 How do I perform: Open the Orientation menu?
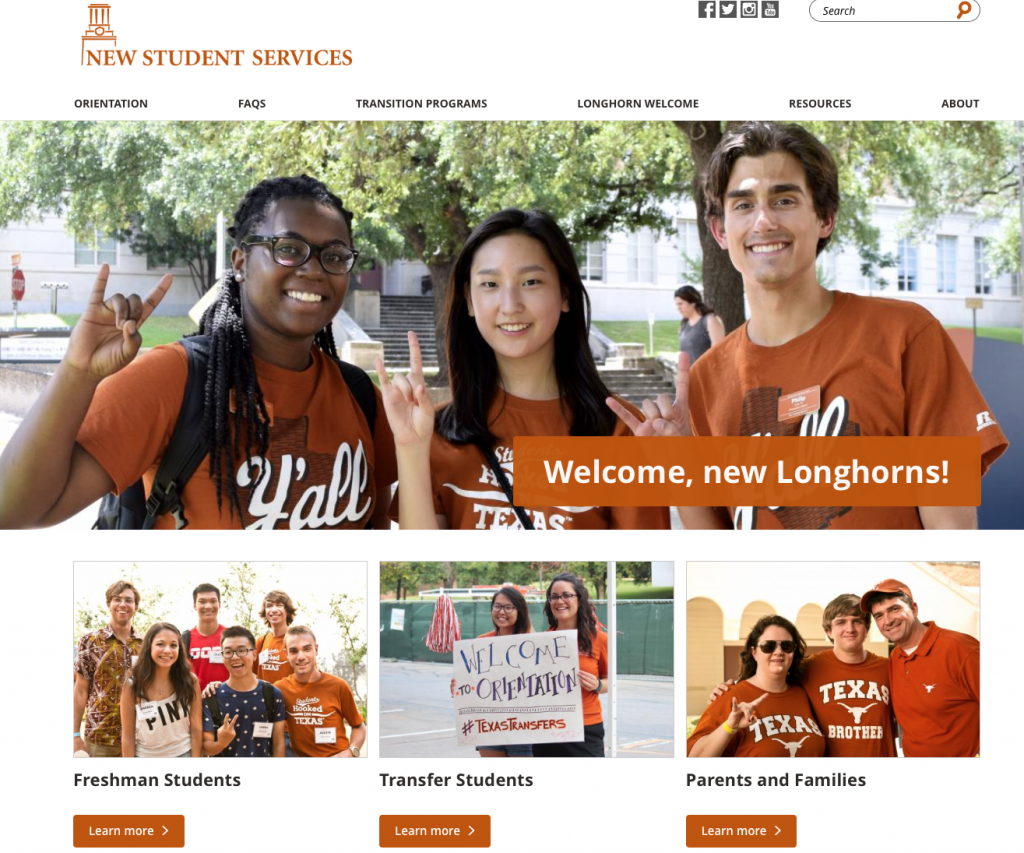point(111,103)
